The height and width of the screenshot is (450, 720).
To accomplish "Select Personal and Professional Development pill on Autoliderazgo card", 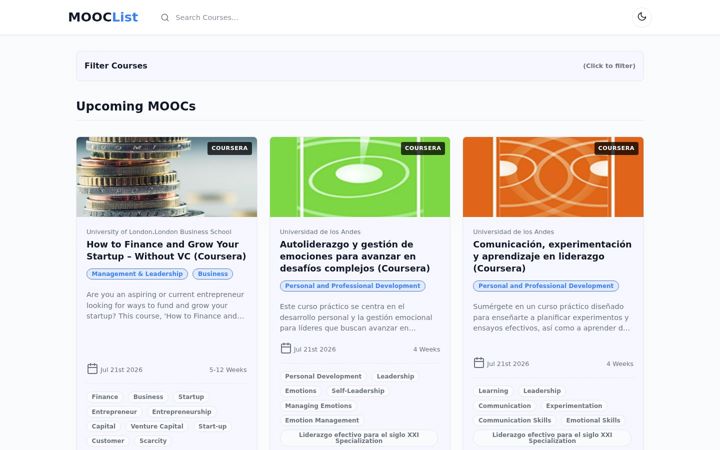I will click(352, 286).
